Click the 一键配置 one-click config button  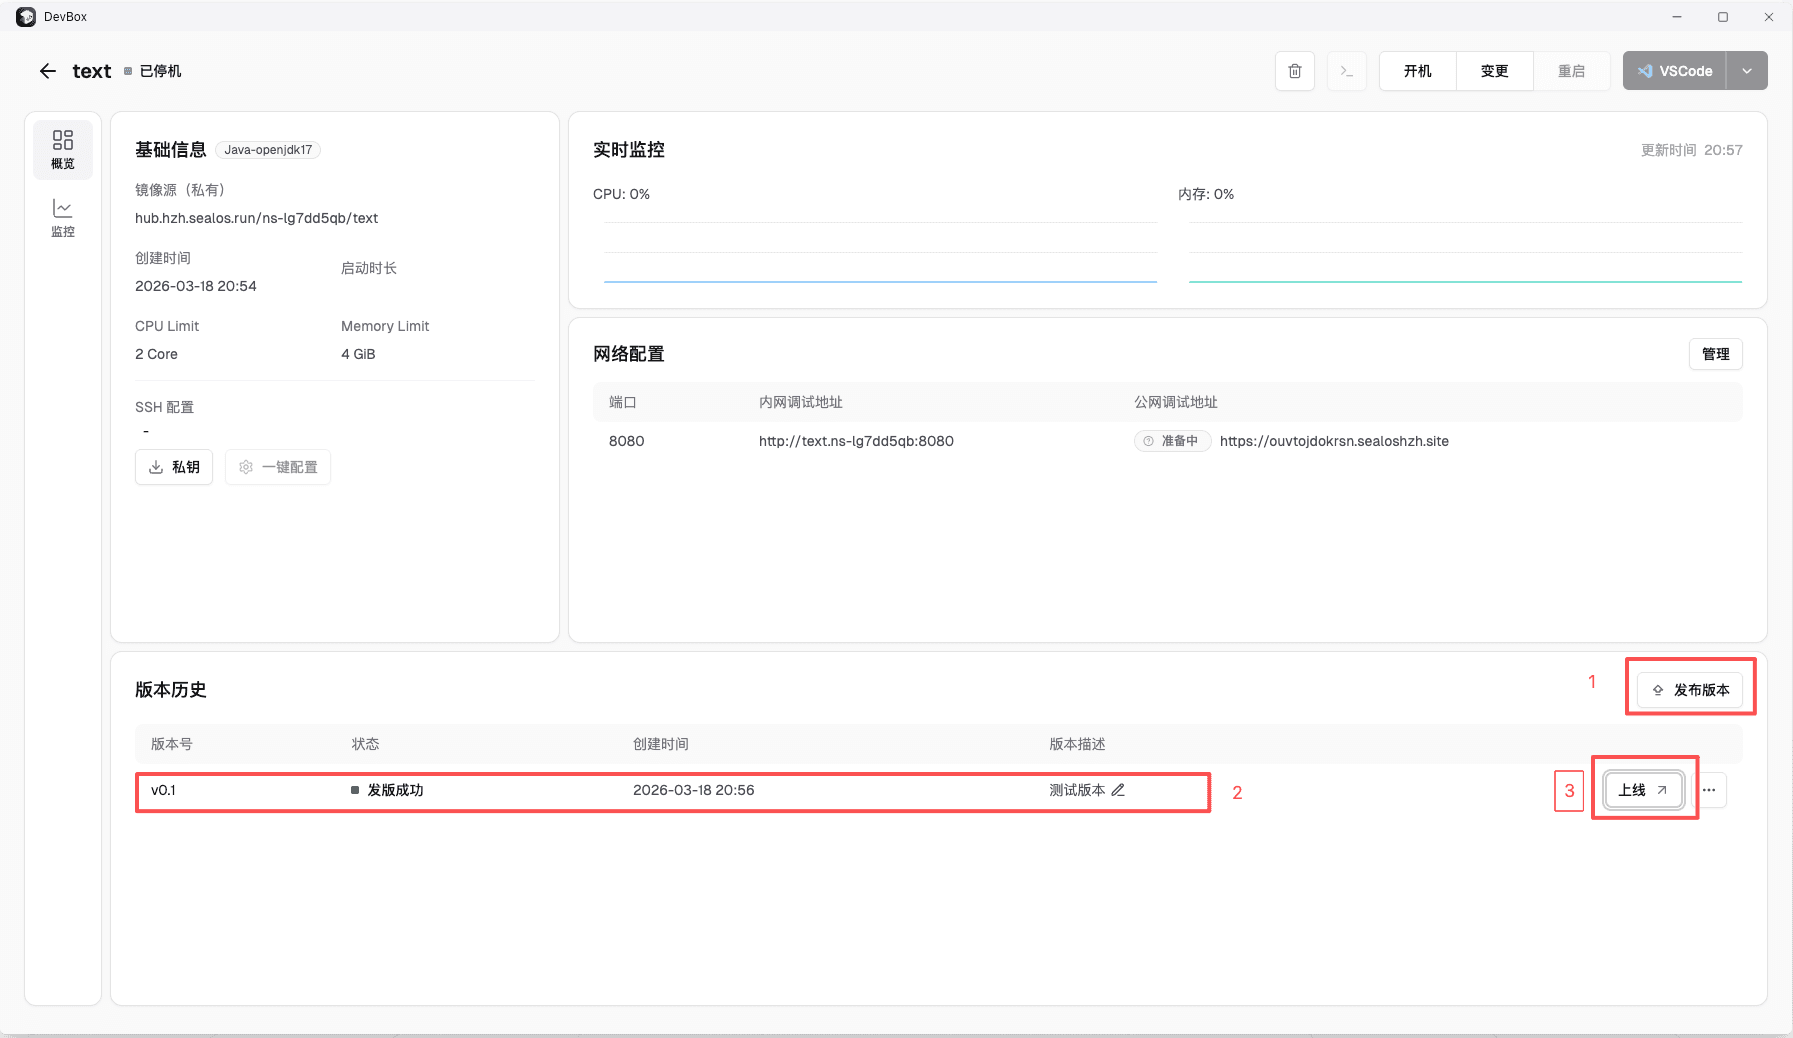(x=278, y=467)
